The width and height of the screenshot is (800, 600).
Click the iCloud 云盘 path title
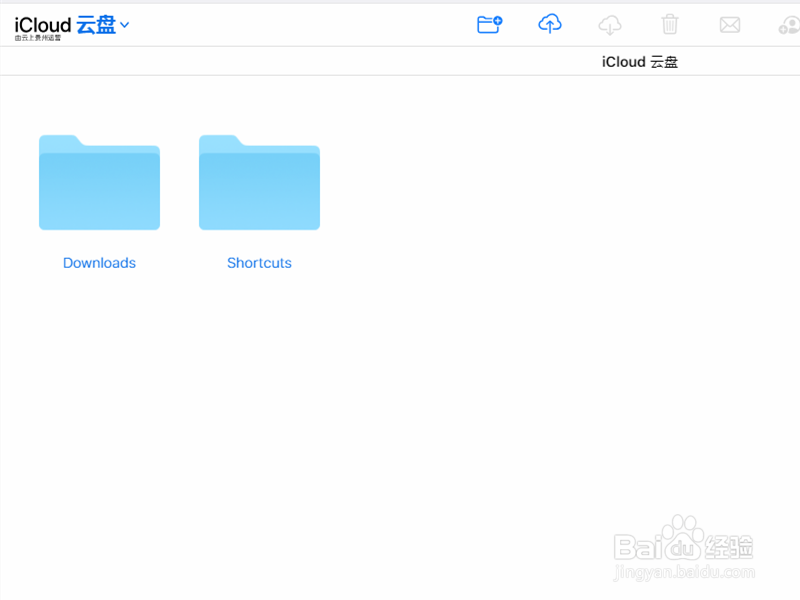pos(640,62)
